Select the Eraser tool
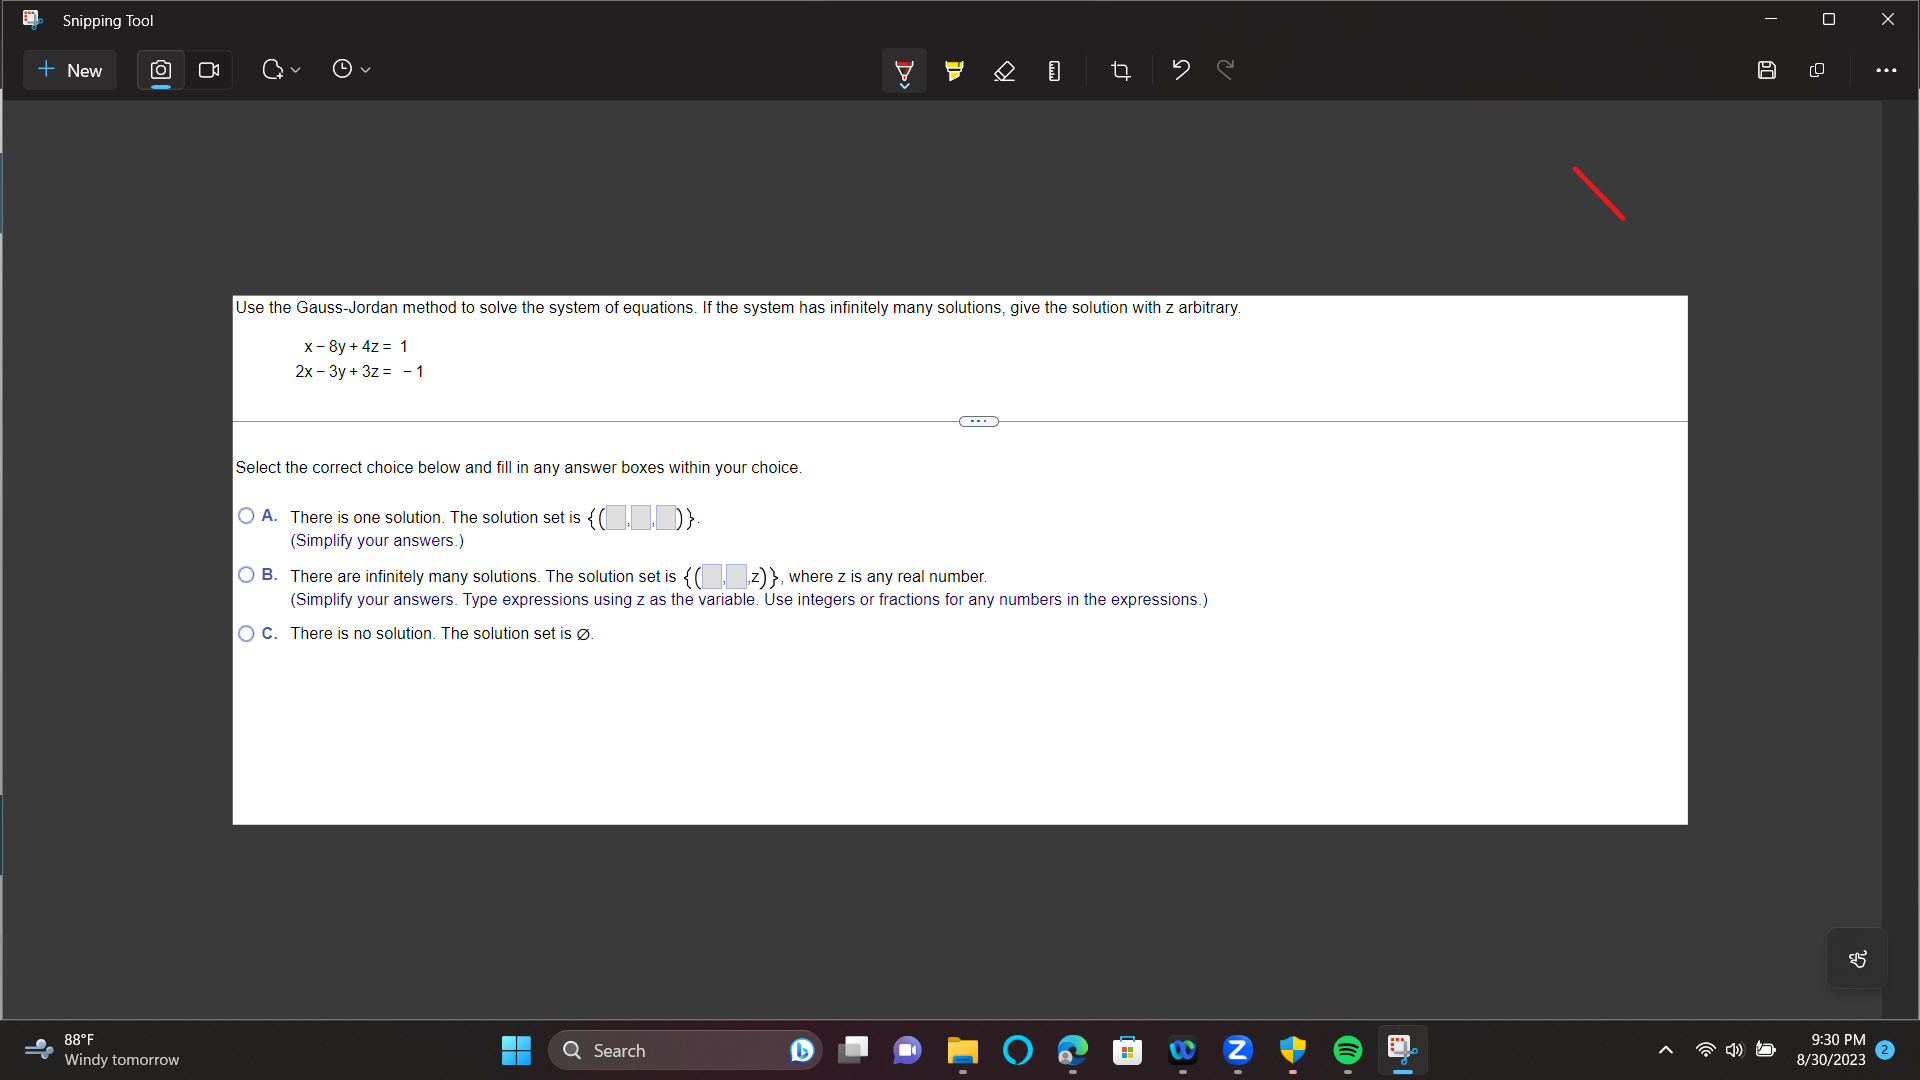This screenshot has width=1920, height=1080. (1004, 70)
